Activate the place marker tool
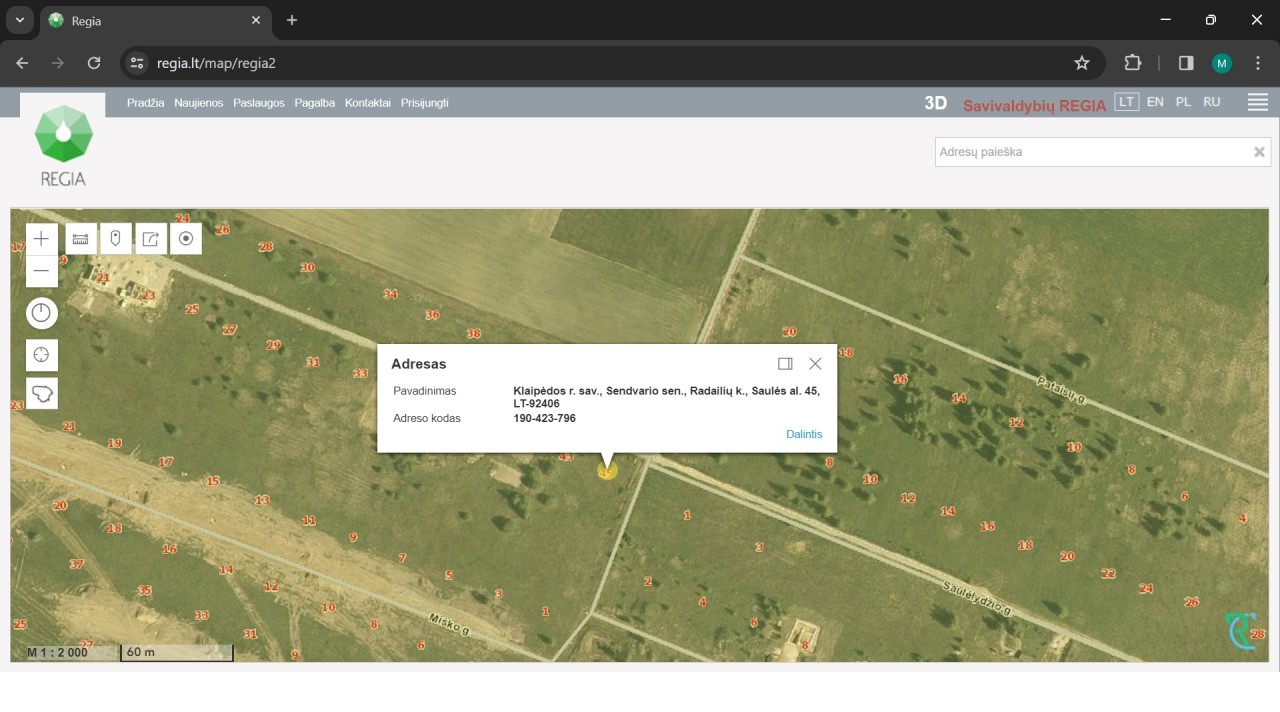Viewport: 1280px width, 712px height. [116, 239]
